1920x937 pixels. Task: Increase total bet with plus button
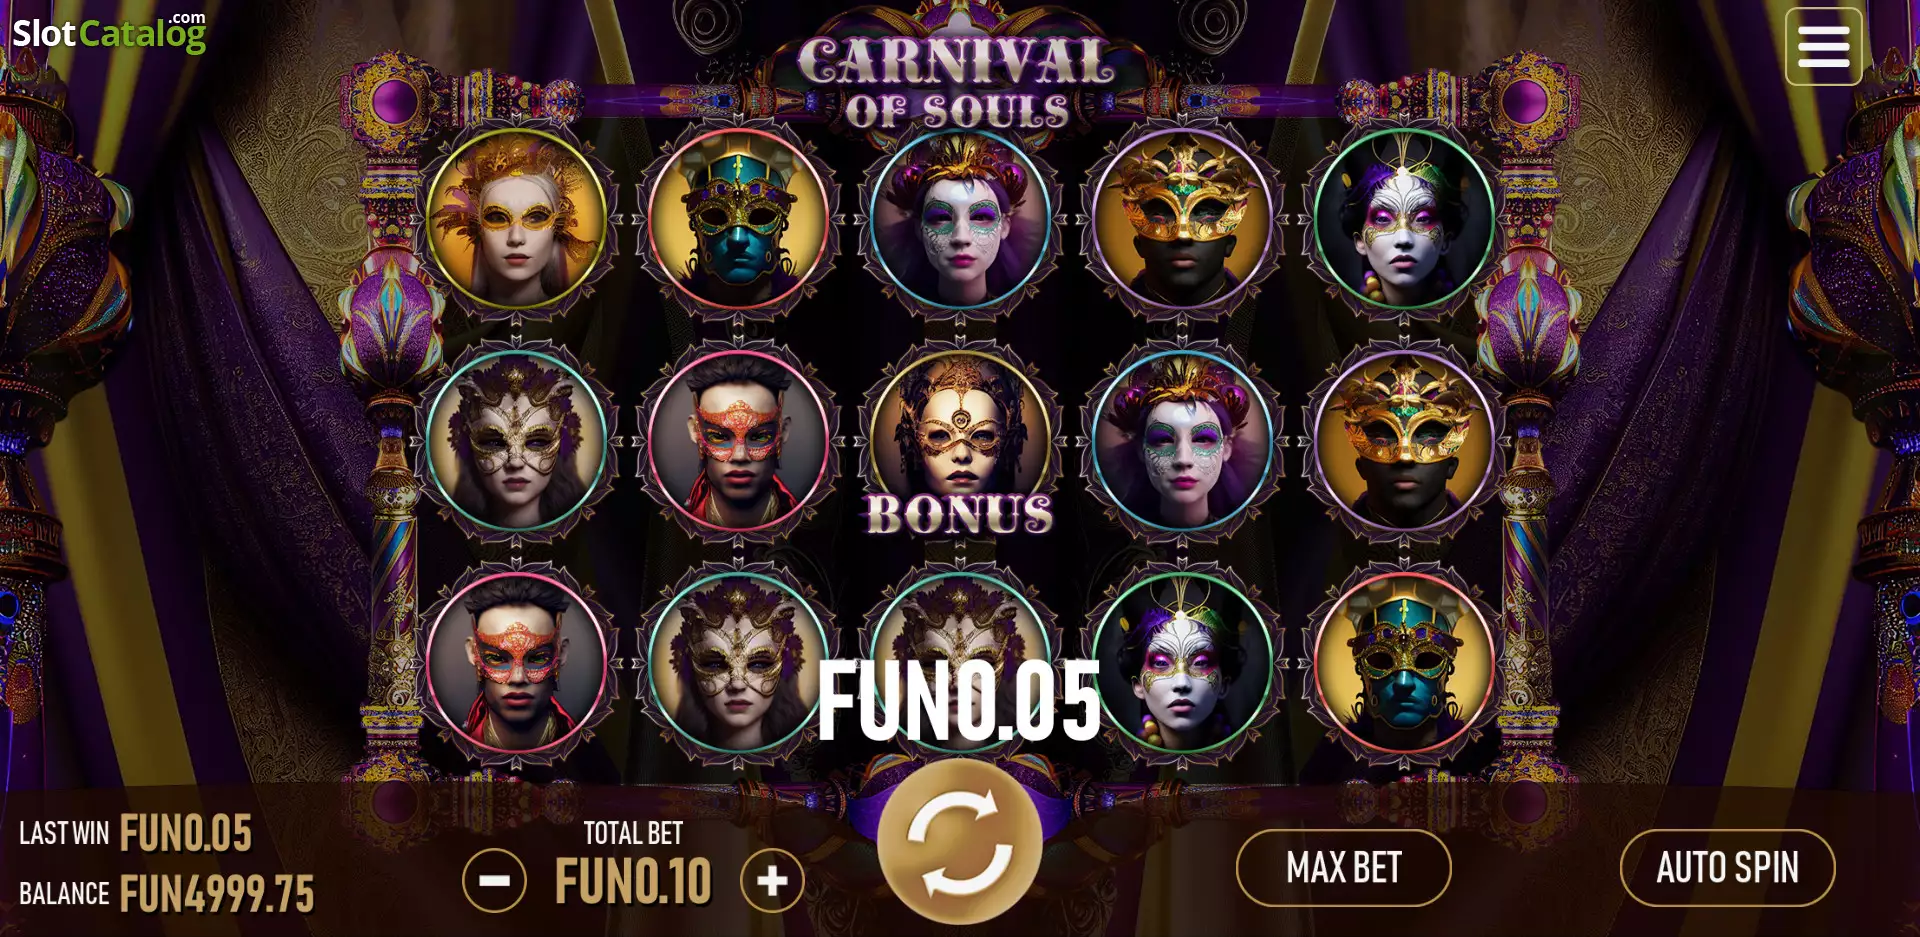point(772,880)
